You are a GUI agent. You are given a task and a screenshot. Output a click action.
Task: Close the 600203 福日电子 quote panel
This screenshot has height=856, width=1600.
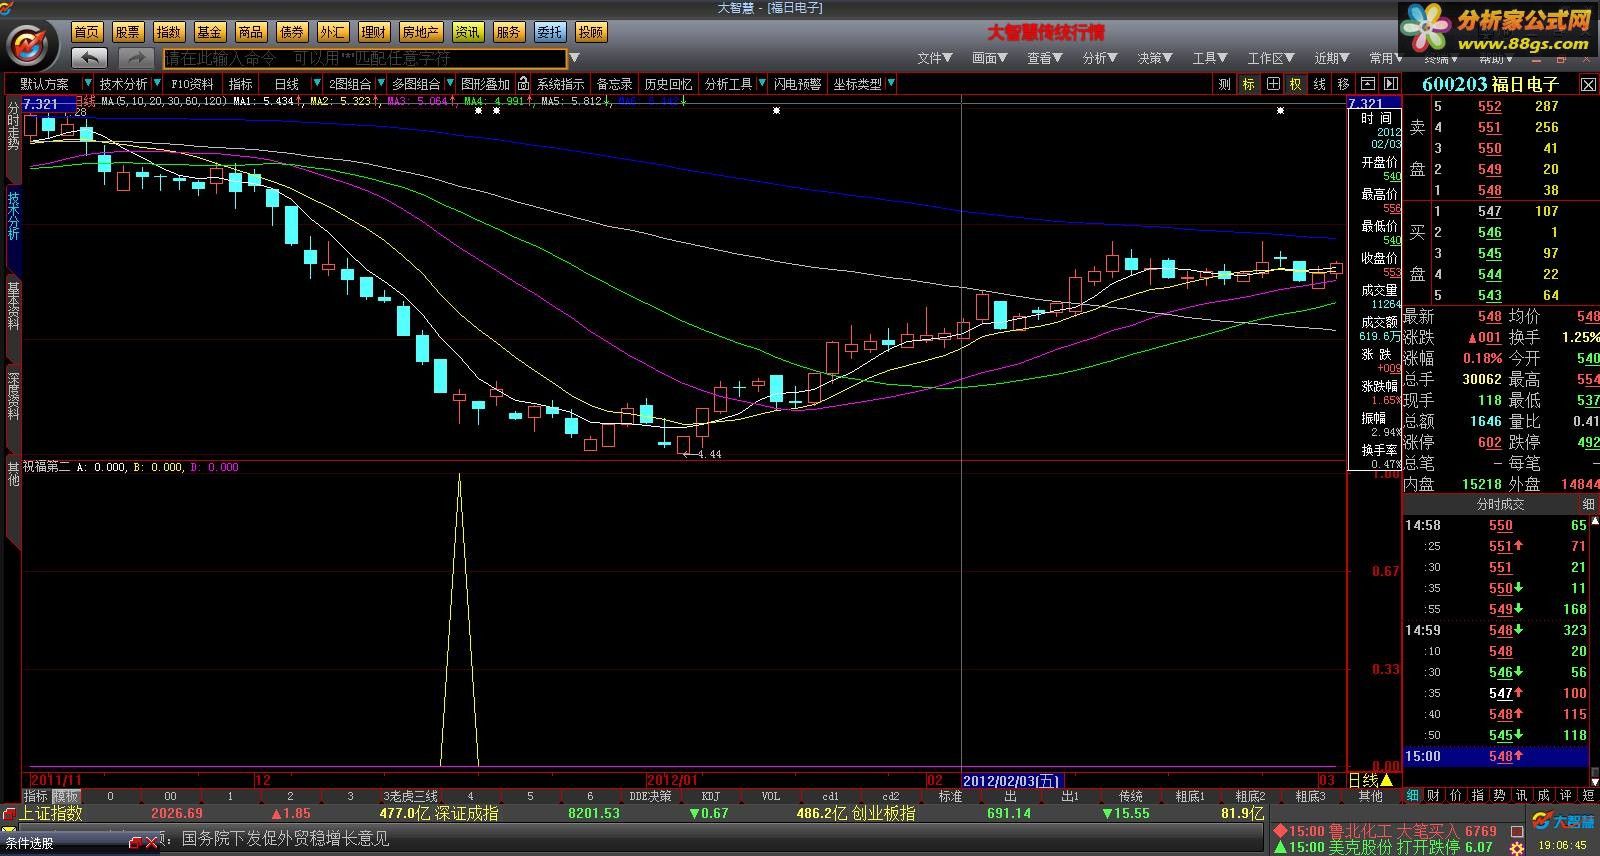pyautogui.click(x=1588, y=85)
